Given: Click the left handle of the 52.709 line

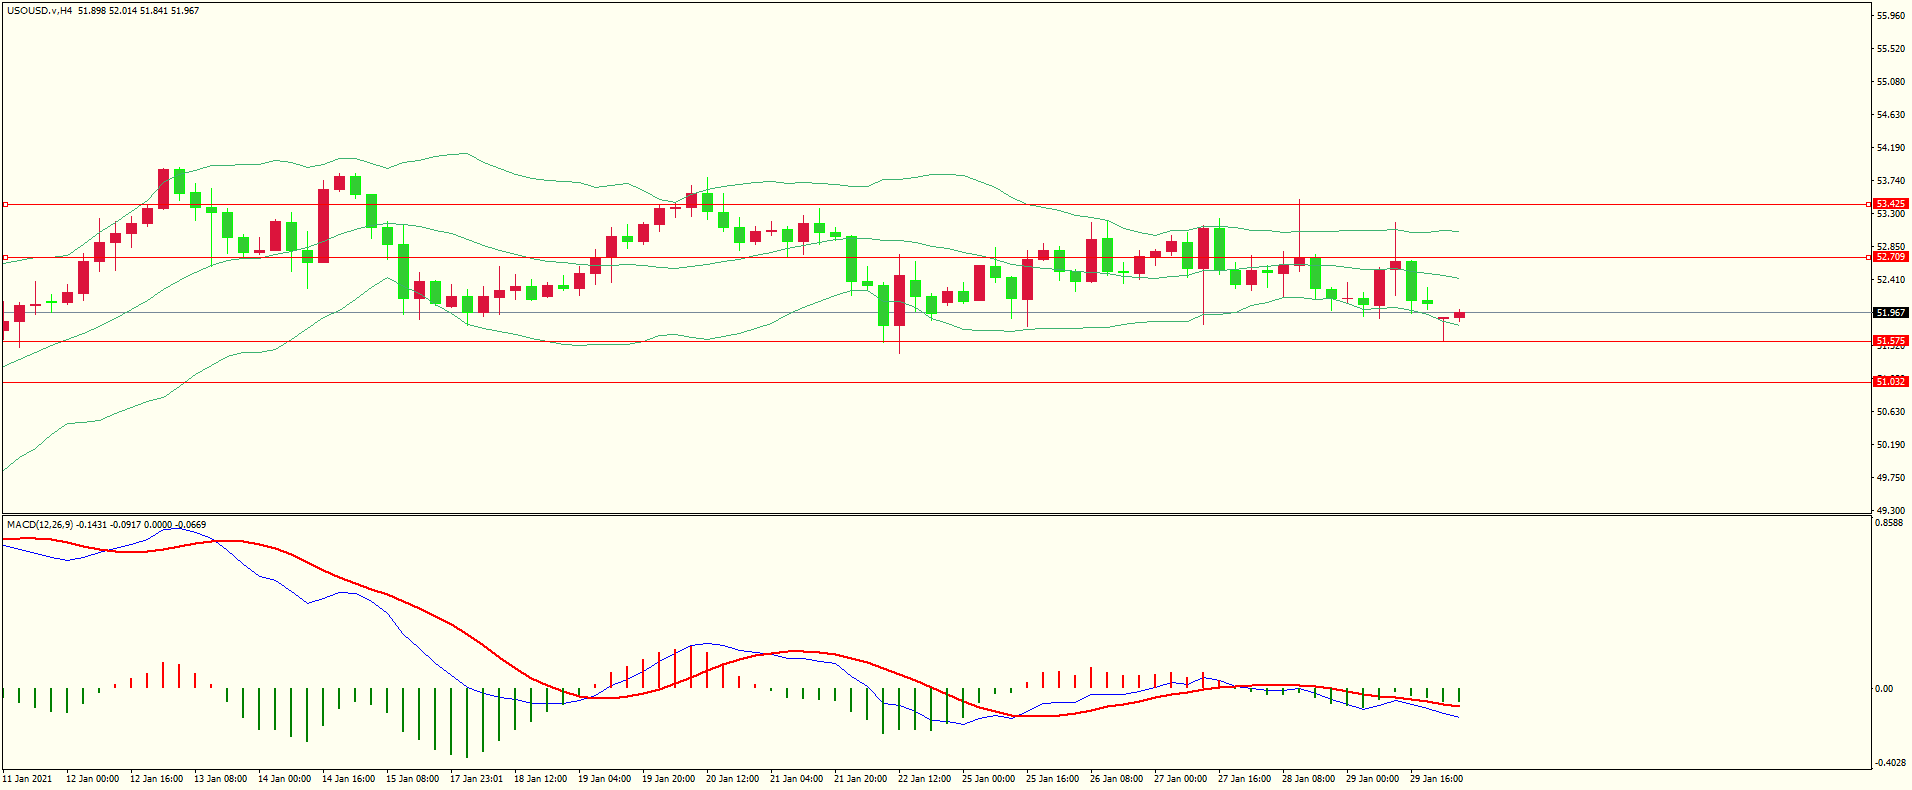Looking at the screenshot, I should tap(5, 258).
